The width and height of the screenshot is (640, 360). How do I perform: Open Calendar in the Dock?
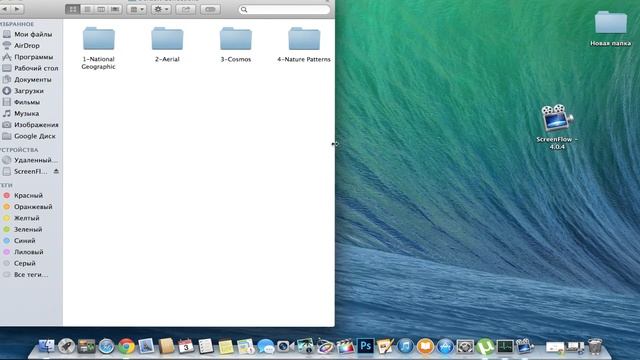click(186, 347)
